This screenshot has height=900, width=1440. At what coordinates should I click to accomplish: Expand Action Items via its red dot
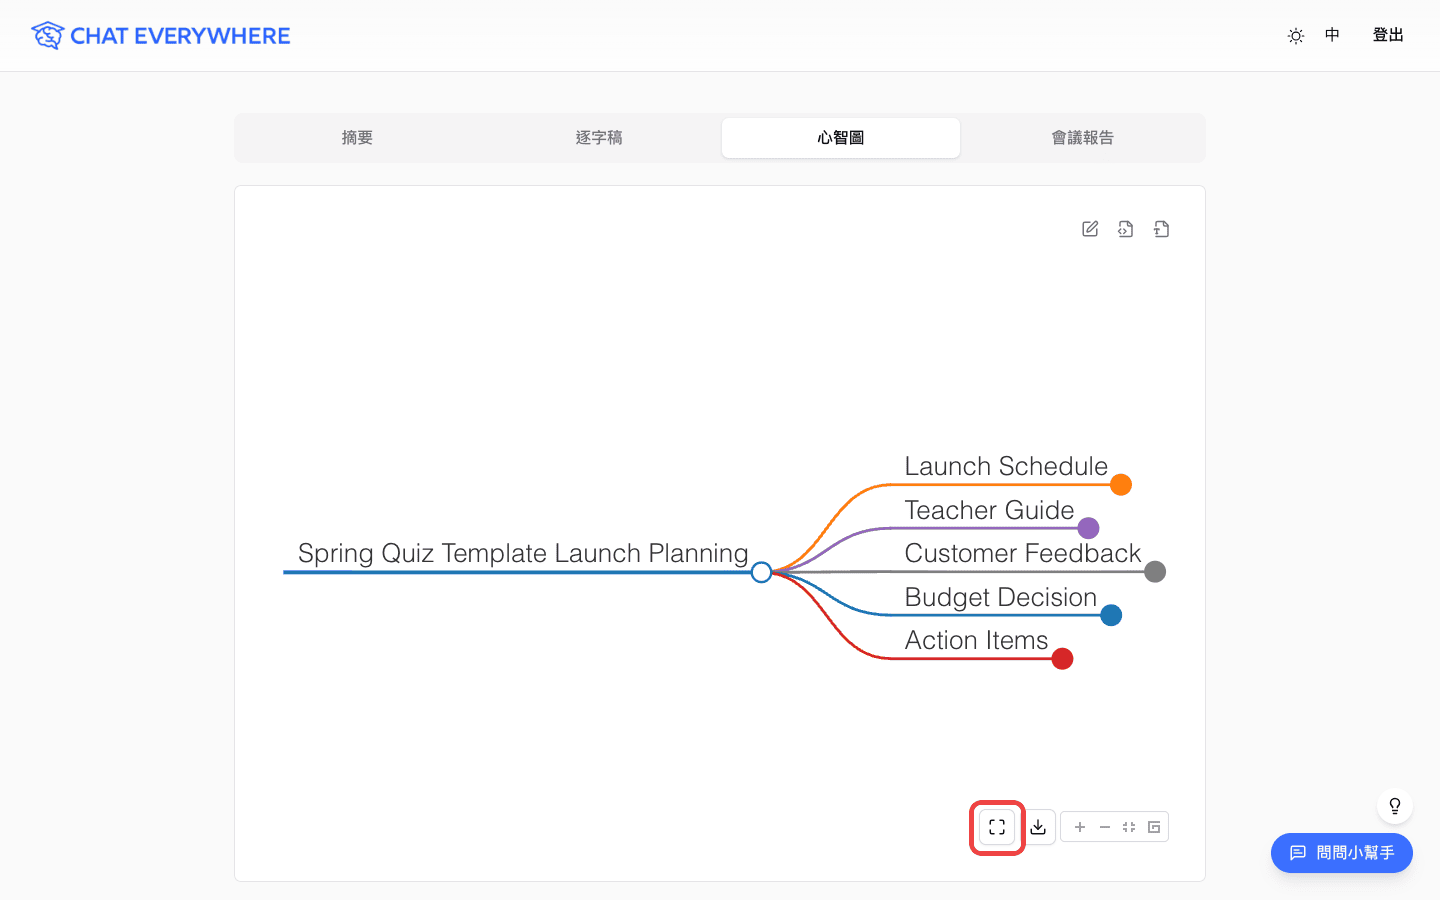point(1062,659)
